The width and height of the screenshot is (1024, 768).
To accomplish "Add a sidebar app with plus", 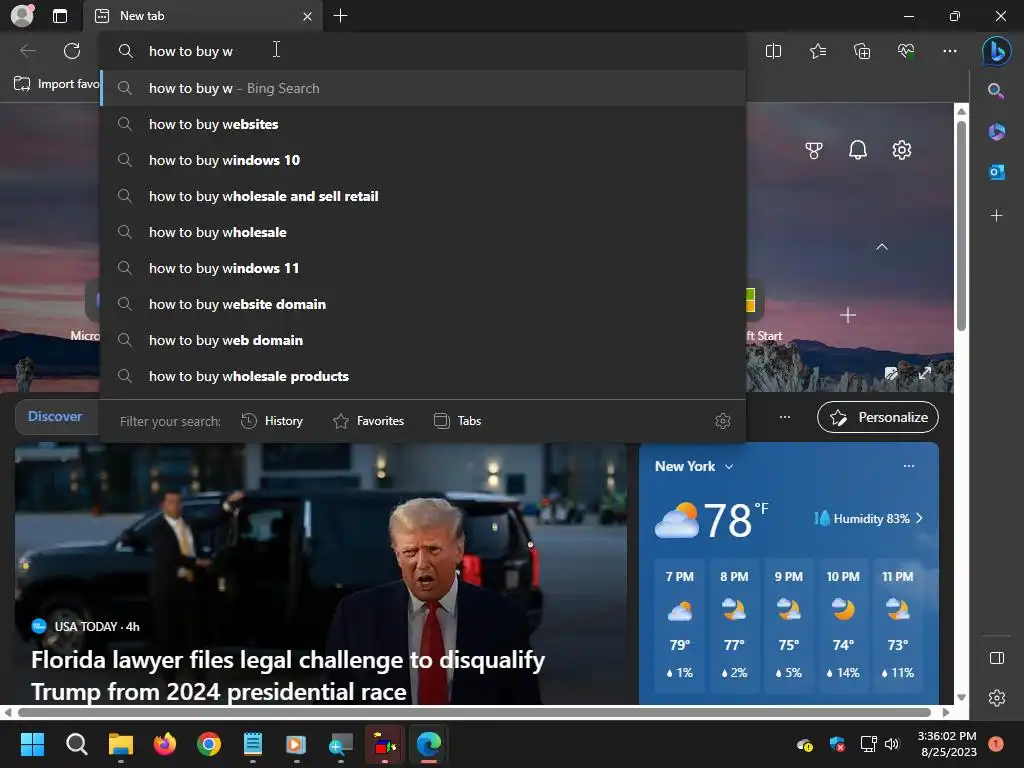I will (996, 215).
